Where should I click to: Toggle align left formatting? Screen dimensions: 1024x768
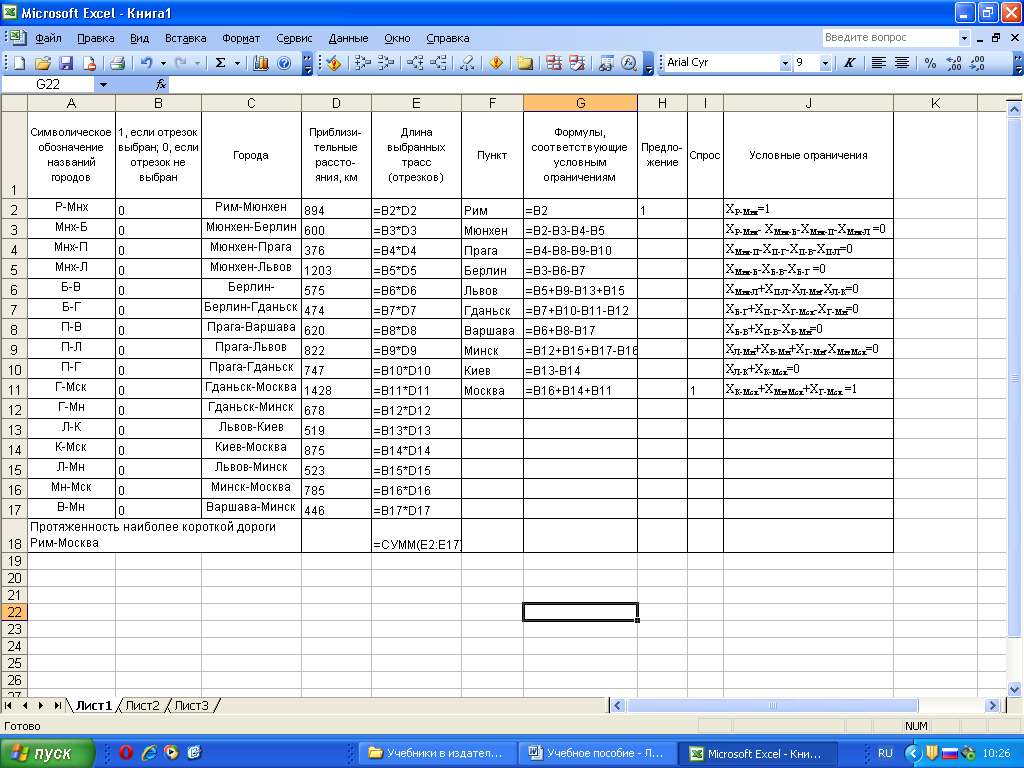pyautogui.click(x=879, y=63)
